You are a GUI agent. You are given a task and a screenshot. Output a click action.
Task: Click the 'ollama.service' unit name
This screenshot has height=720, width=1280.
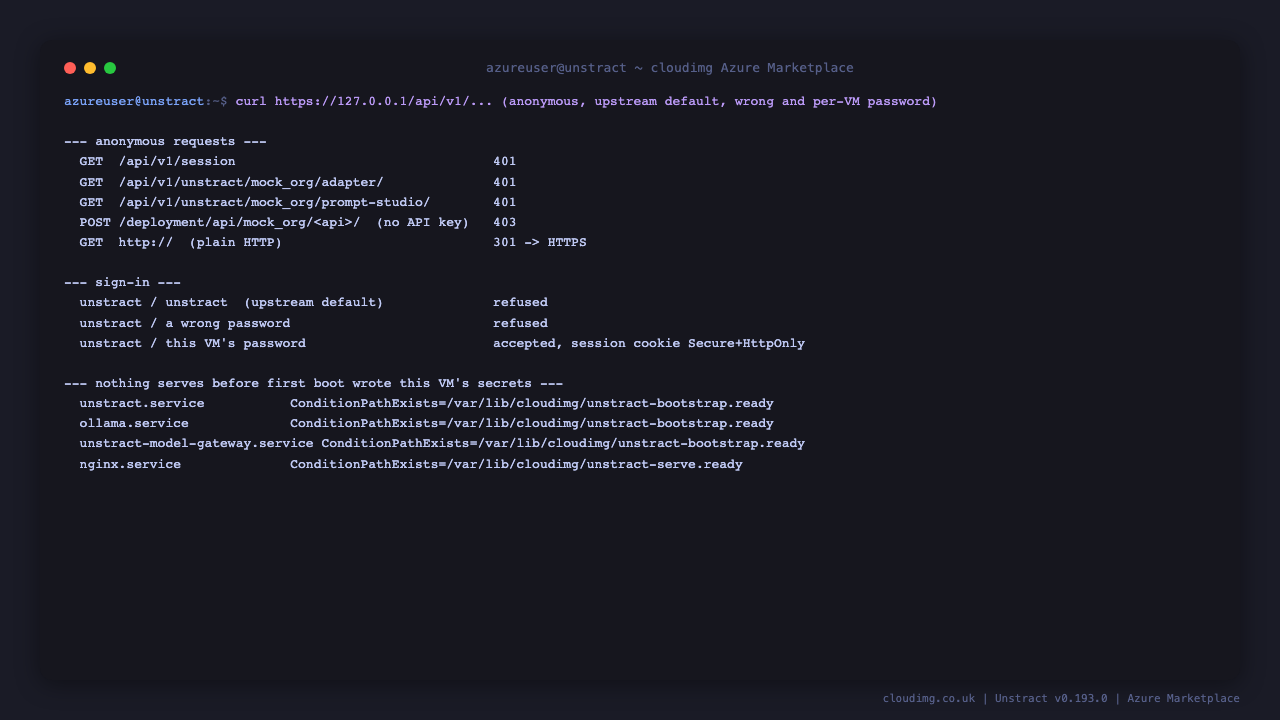tap(134, 423)
